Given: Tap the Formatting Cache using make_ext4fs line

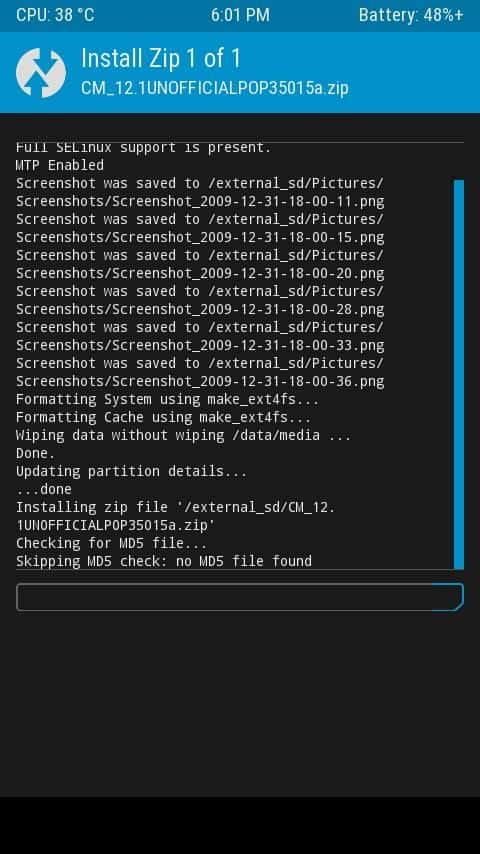Looking at the screenshot, I should click(x=163, y=417).
